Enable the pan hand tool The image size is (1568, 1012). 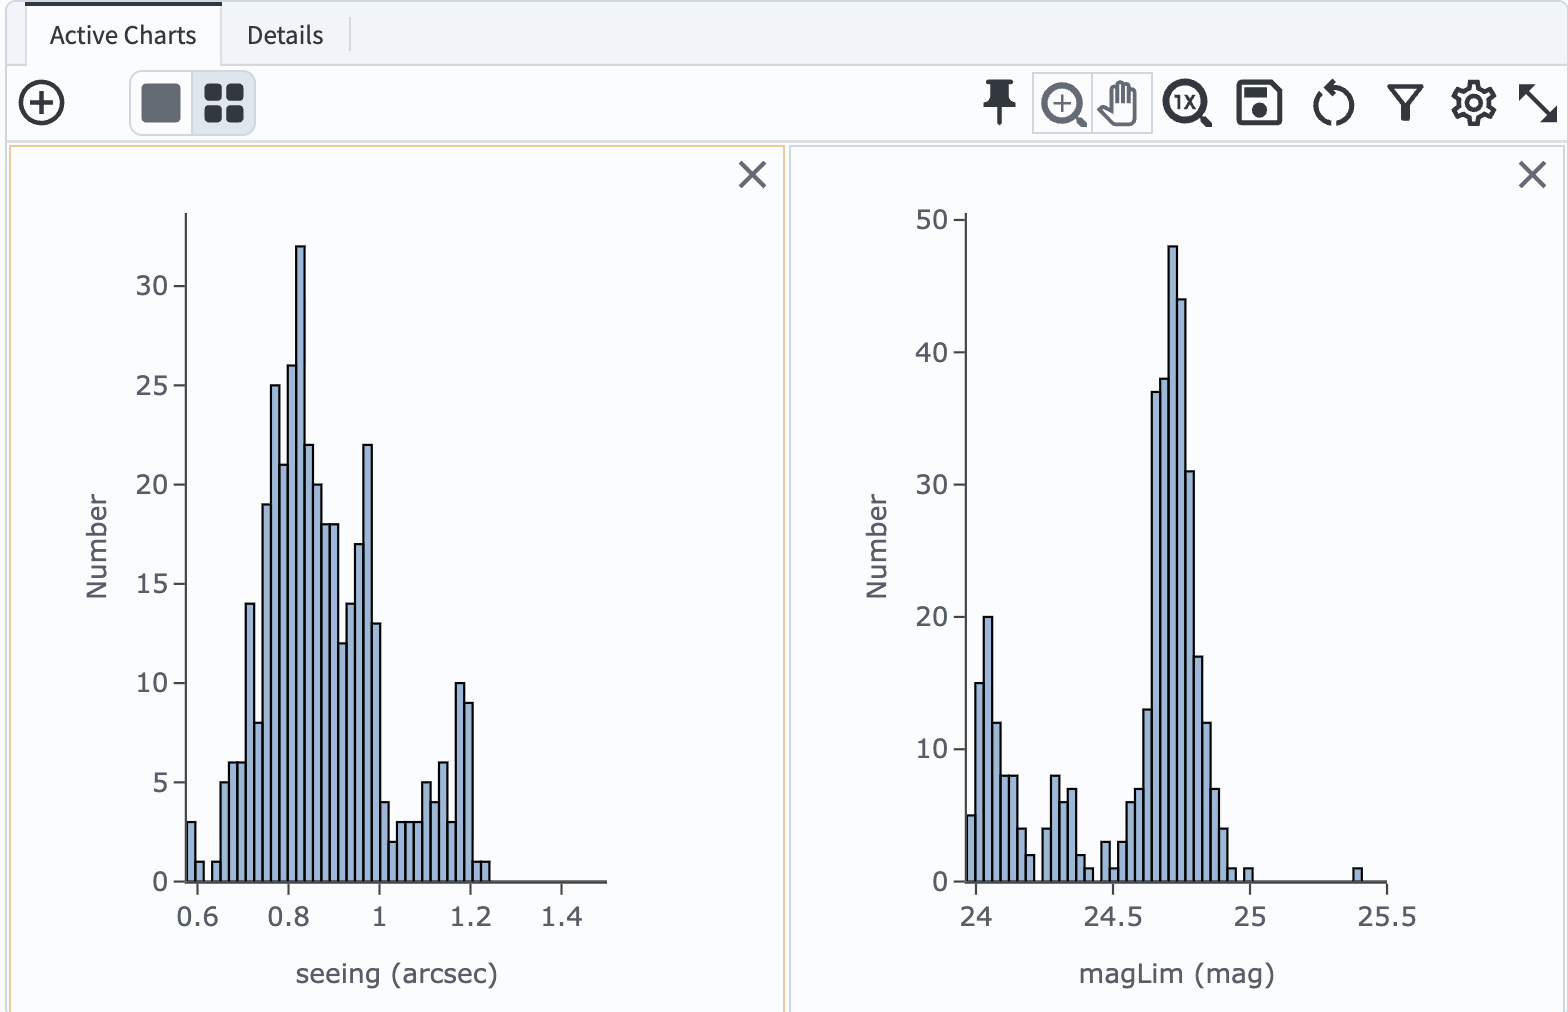pyautogui.click(x=1120, y=103)
